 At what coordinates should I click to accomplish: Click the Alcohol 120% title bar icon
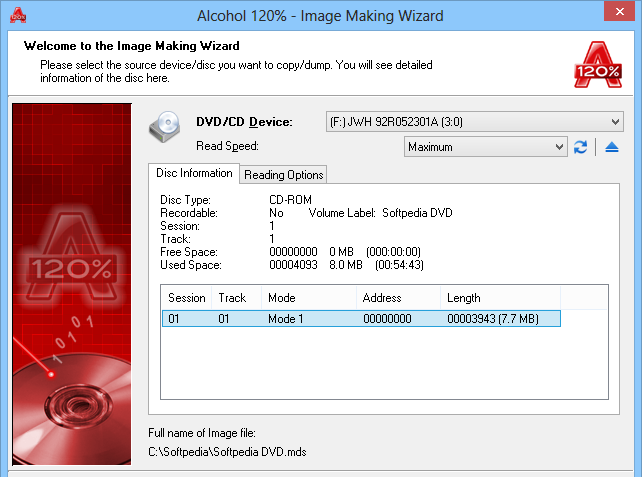click(x=18, y=16)
